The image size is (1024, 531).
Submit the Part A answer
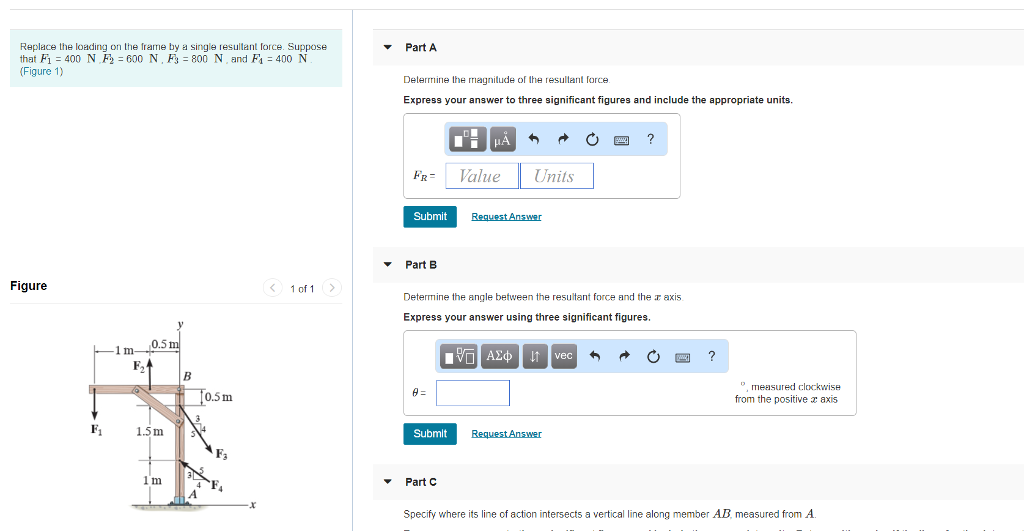click(430, 217)
